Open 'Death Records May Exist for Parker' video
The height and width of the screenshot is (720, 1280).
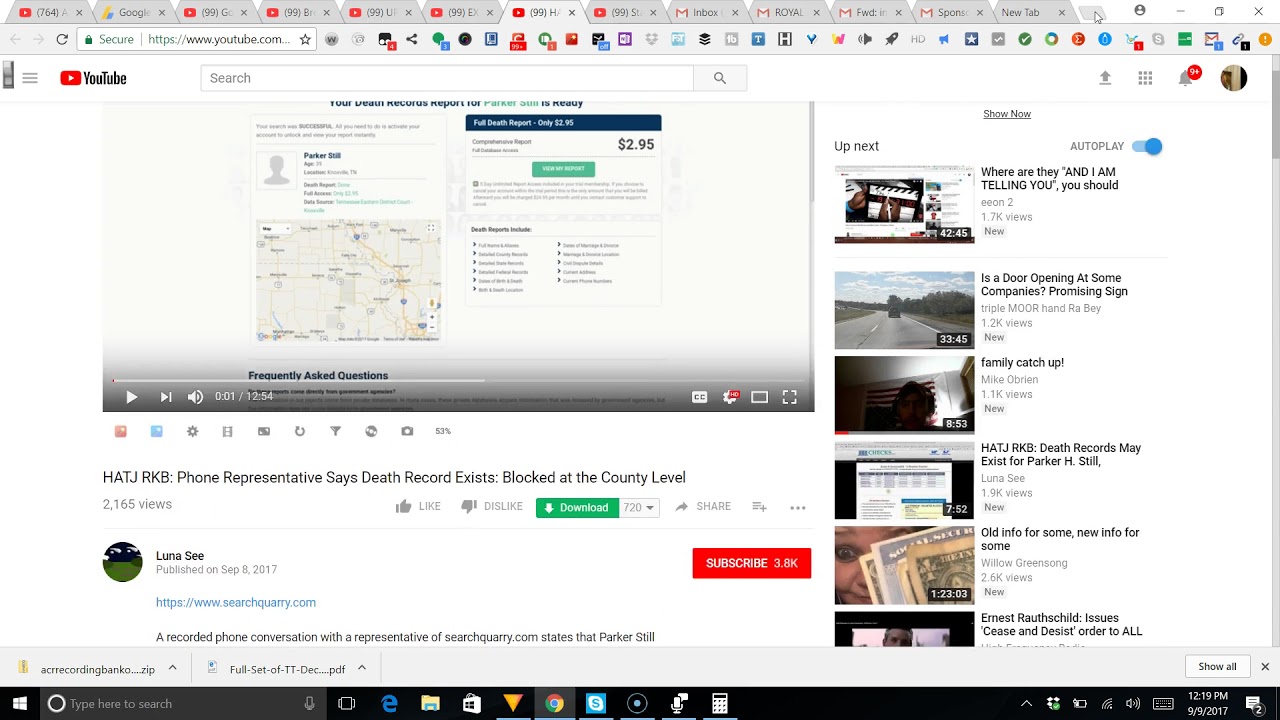[1061, 455]
